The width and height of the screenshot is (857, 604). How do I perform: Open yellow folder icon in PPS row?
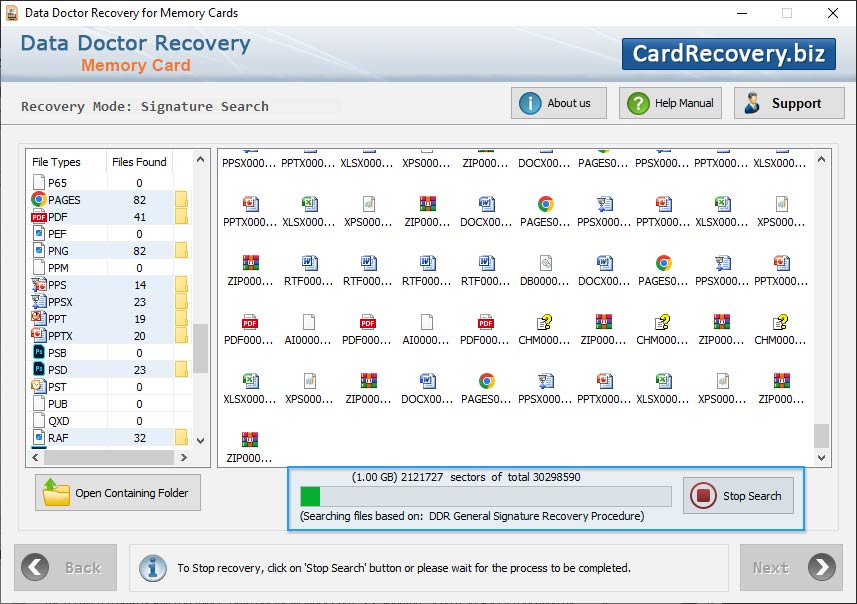181,285
